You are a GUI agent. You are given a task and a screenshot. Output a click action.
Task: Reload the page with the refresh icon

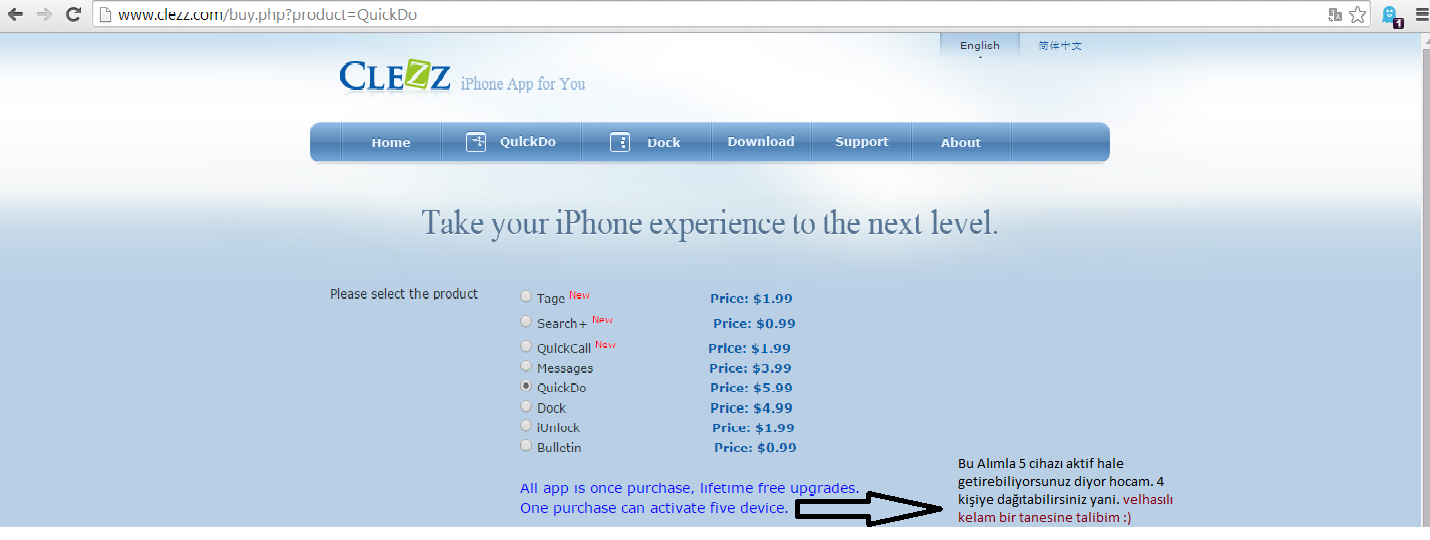pos(73,15)
